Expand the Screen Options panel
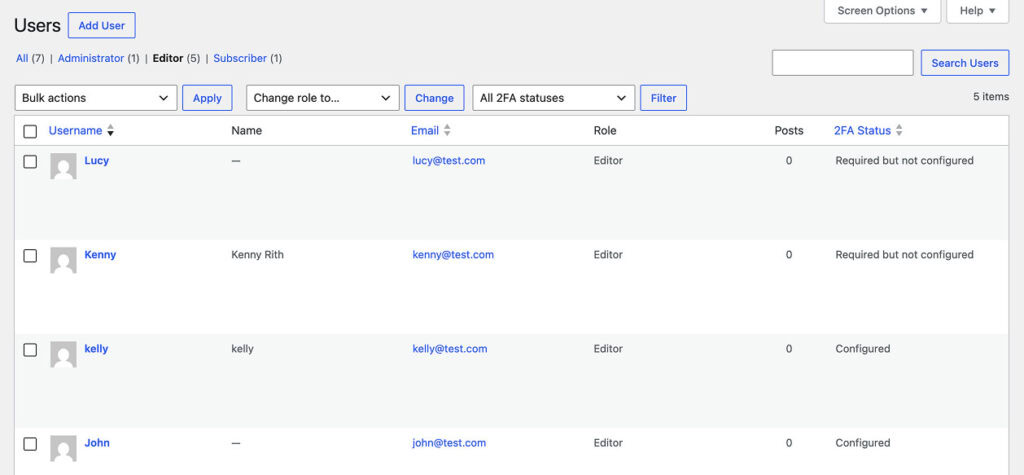This screenshot has width=1024, height=475. 882,10
